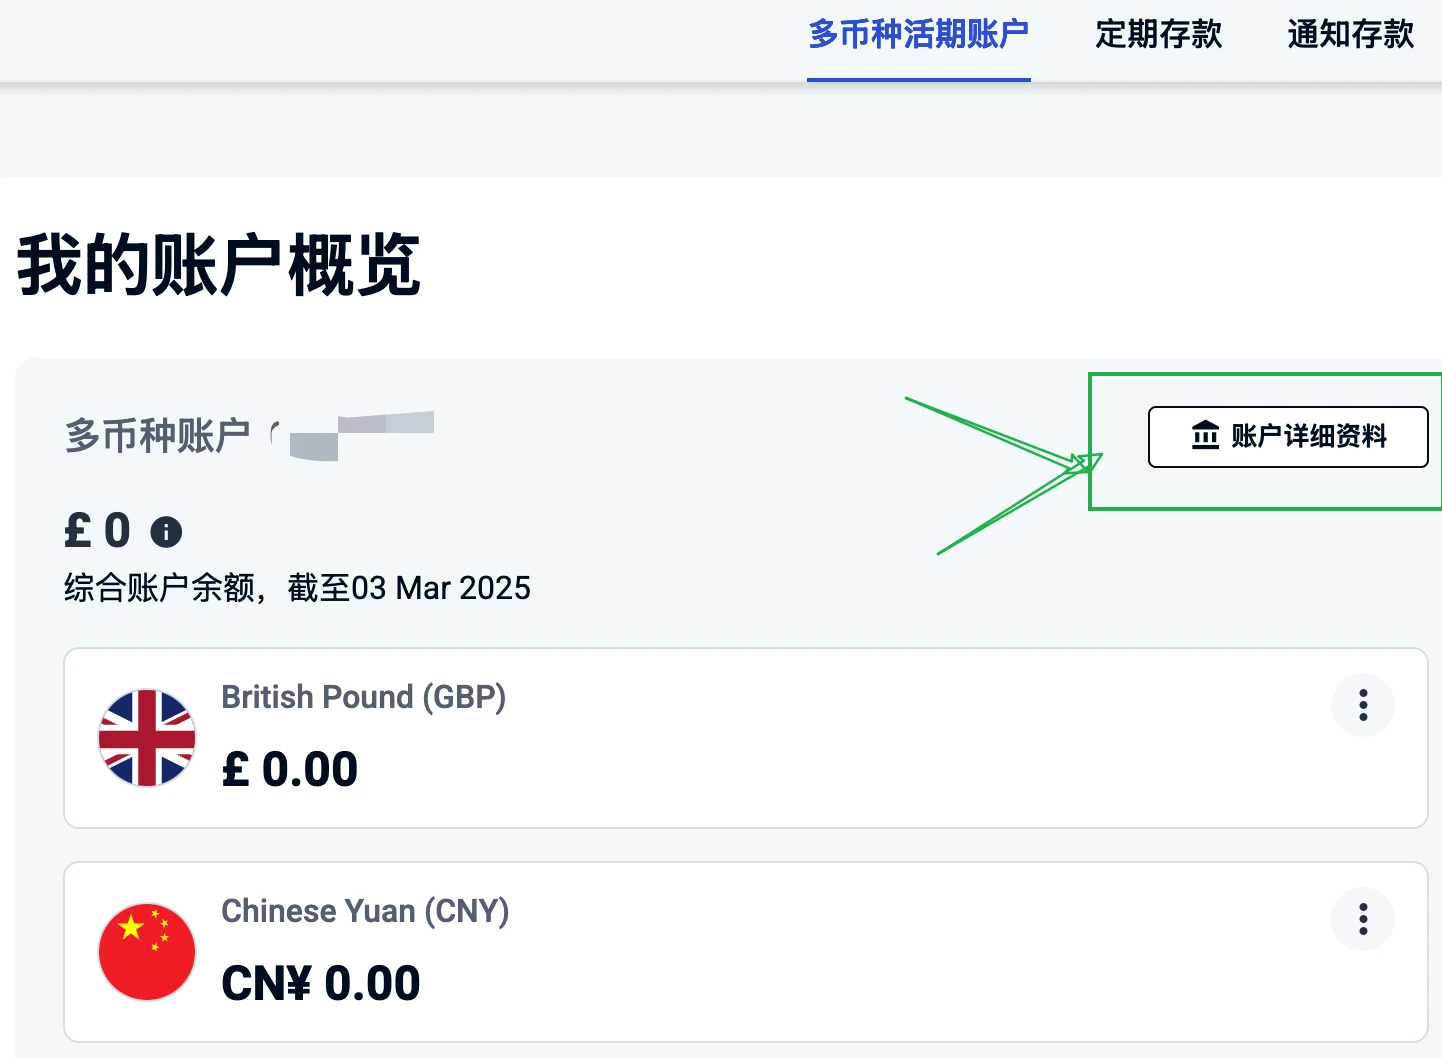Click the UK flag icon
1442x1058 pixels.
click(x=147, y=738)
